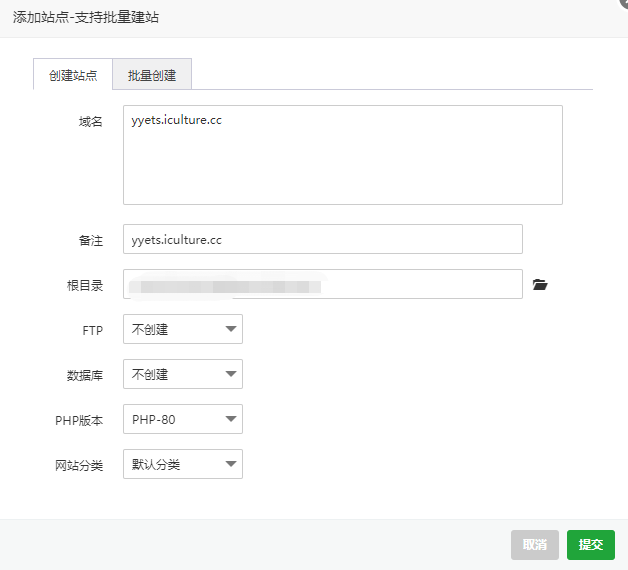Screen dimensions: 628x570
Task: Click the 网站分类 field label
Action: [79, 465]
